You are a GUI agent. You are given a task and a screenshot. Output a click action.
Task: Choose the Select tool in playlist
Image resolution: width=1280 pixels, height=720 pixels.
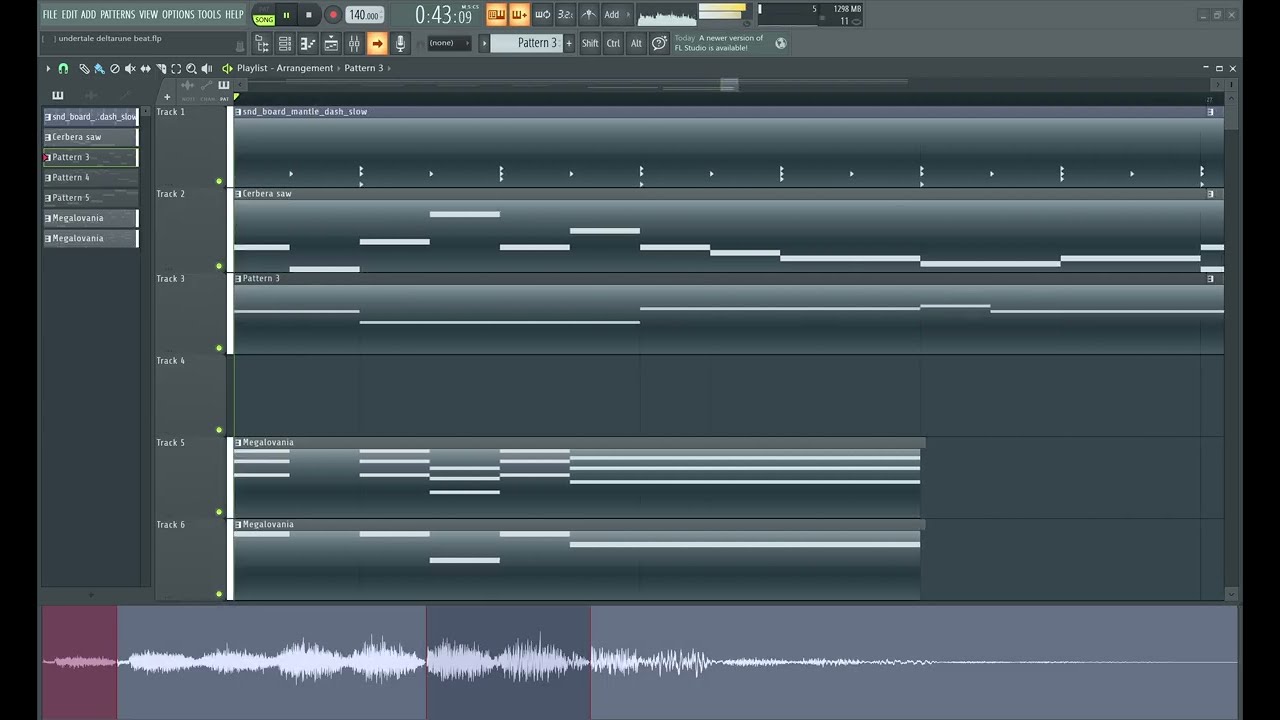(x=176, y=68)
